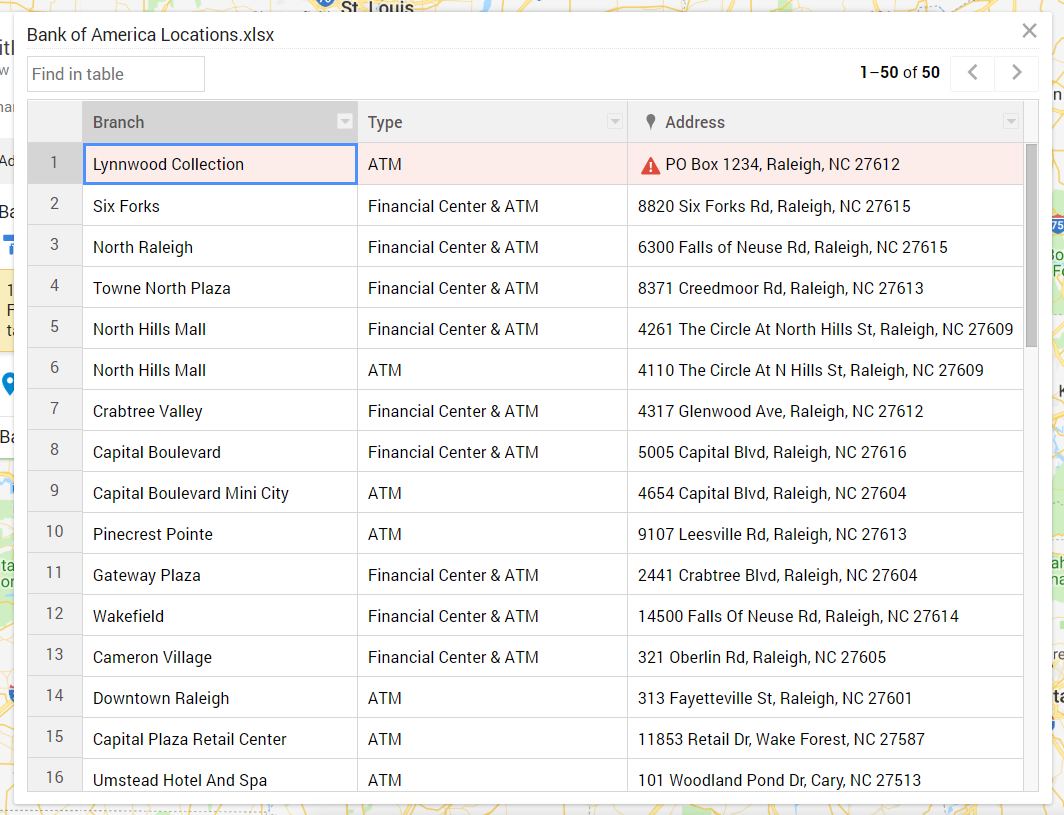Select the Wakefield branch cell
The width and height of the screenshot is (1064, 815).
click(x=220, y=616)
